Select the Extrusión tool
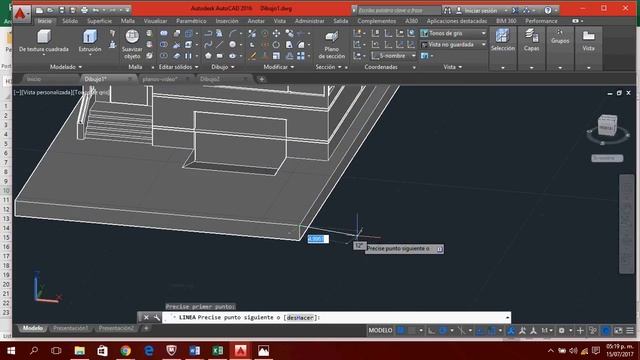 [x=90, y=41]
